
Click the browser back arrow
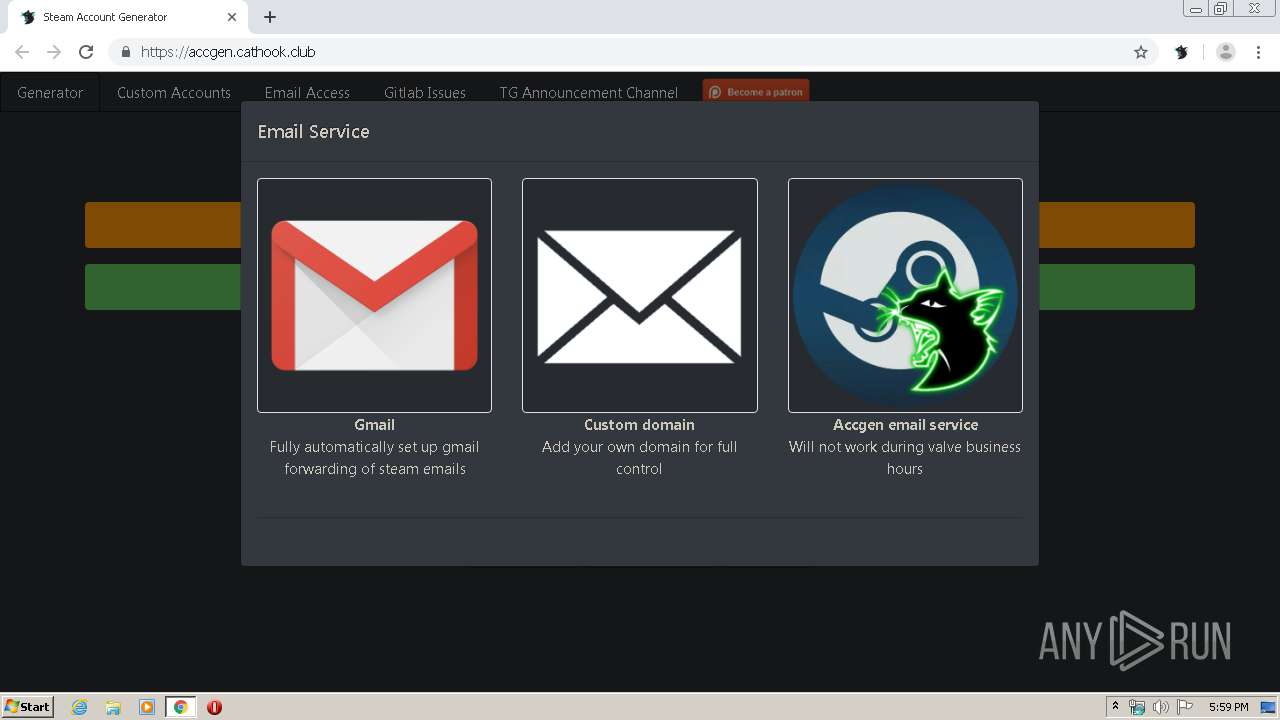(x=22, y=52)
